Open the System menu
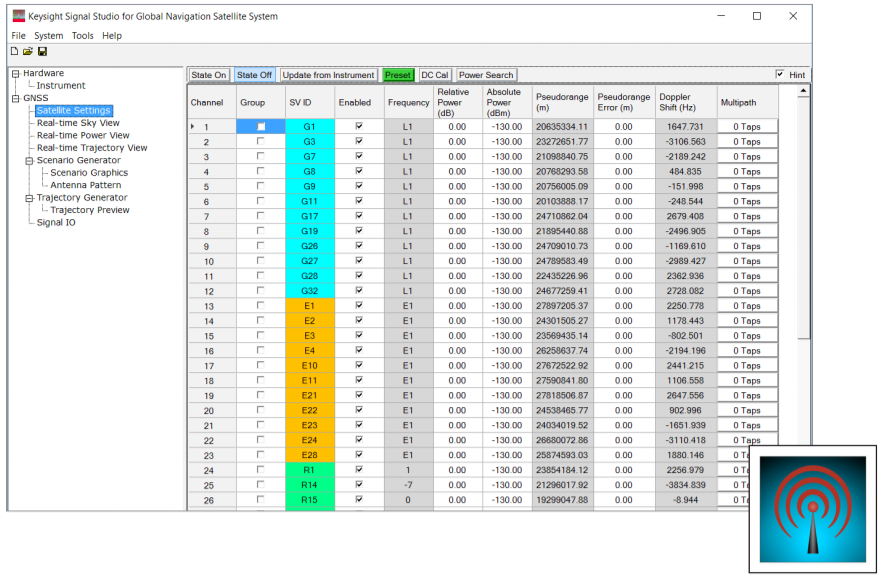 click(x=48, y=35)
